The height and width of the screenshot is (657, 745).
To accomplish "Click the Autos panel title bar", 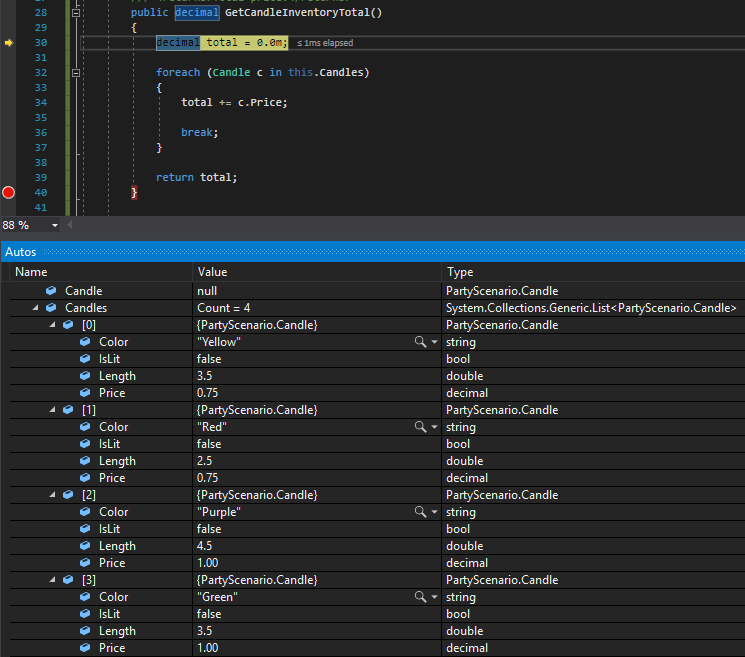I will coord(372,251).
